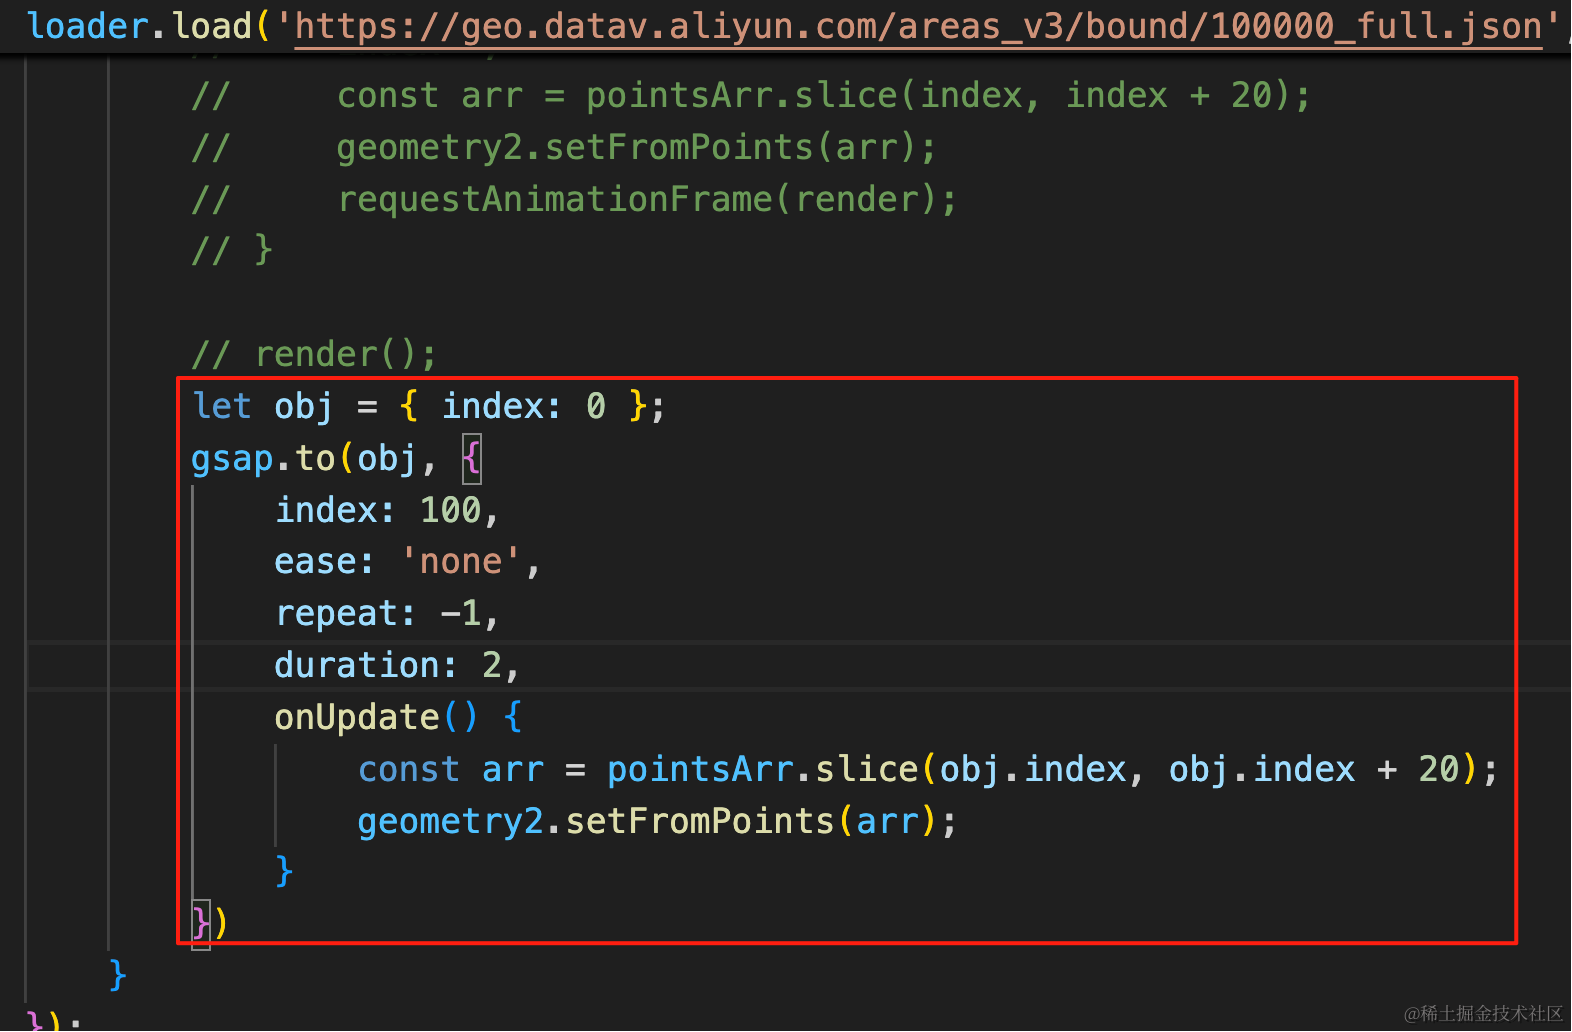Click the 'onUpdate' method name

[x=357, y=717]
